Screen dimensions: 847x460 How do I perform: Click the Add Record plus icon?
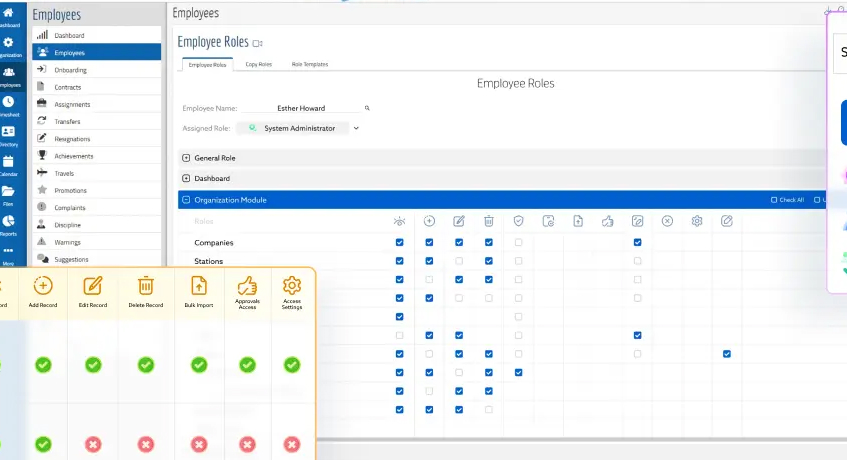(x=43, y=285)
